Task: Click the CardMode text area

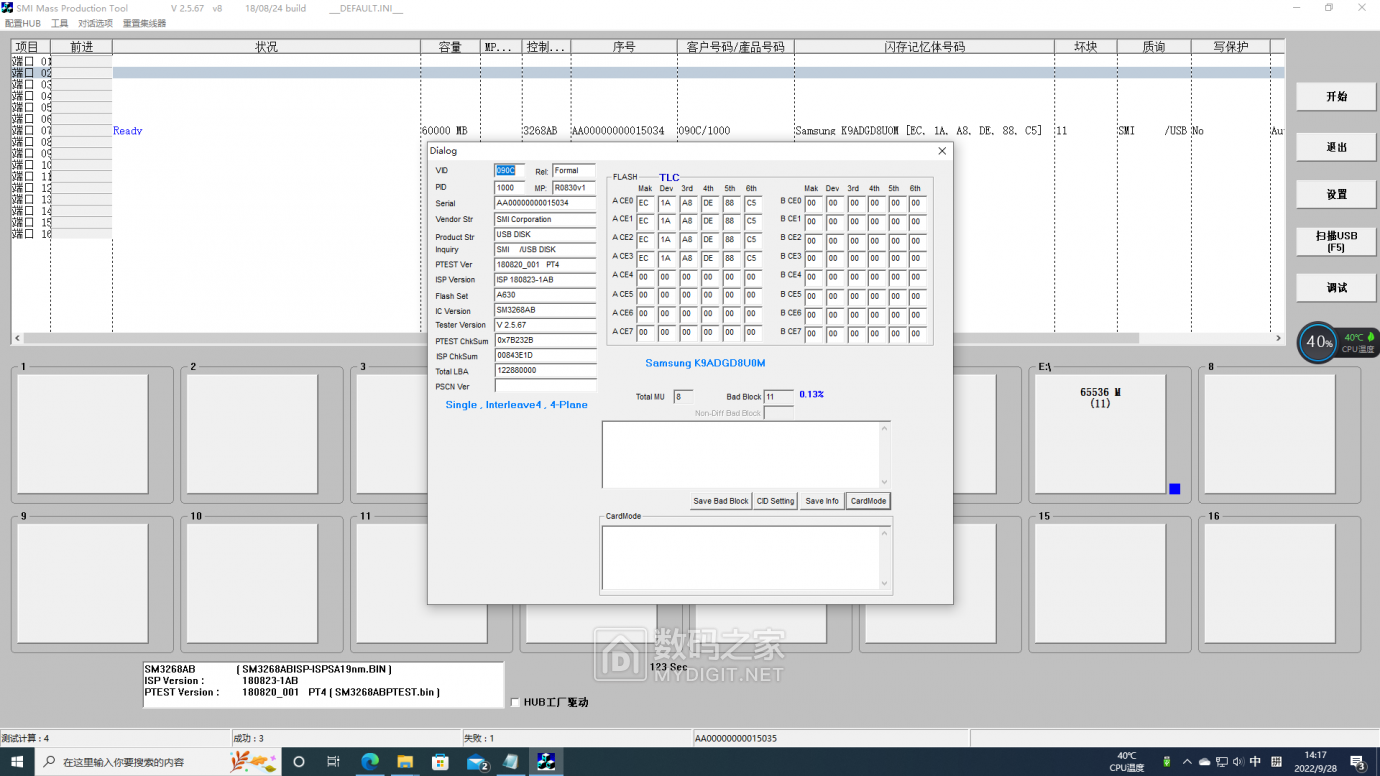Action: point(745,558)
